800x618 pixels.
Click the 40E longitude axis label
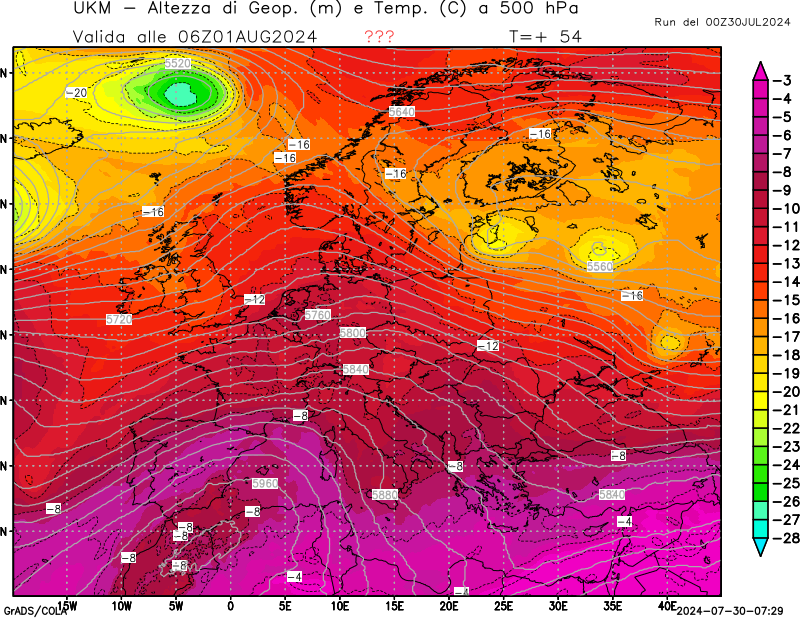(x=667, y=605)
